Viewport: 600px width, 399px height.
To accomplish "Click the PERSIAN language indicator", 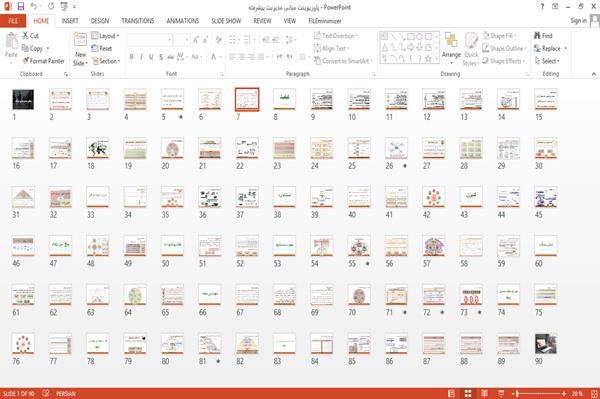I will pyautogui.click(x=66, y=393).
